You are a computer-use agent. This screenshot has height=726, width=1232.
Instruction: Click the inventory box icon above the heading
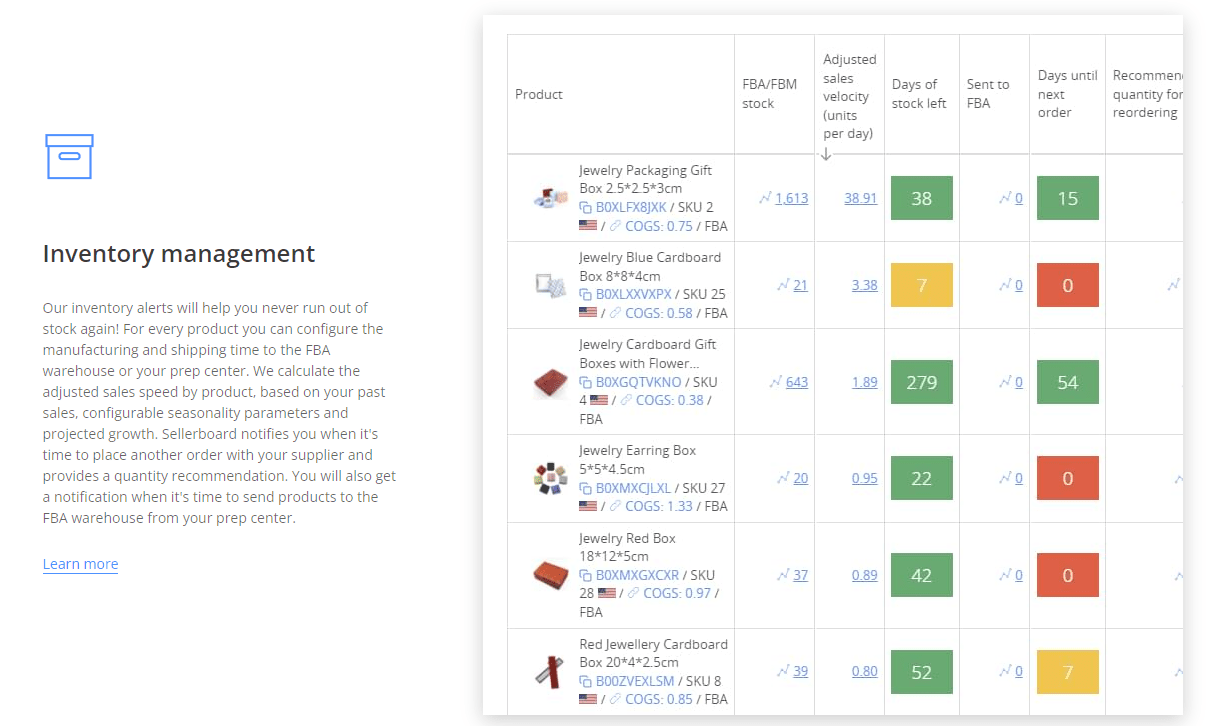(69, 157)
